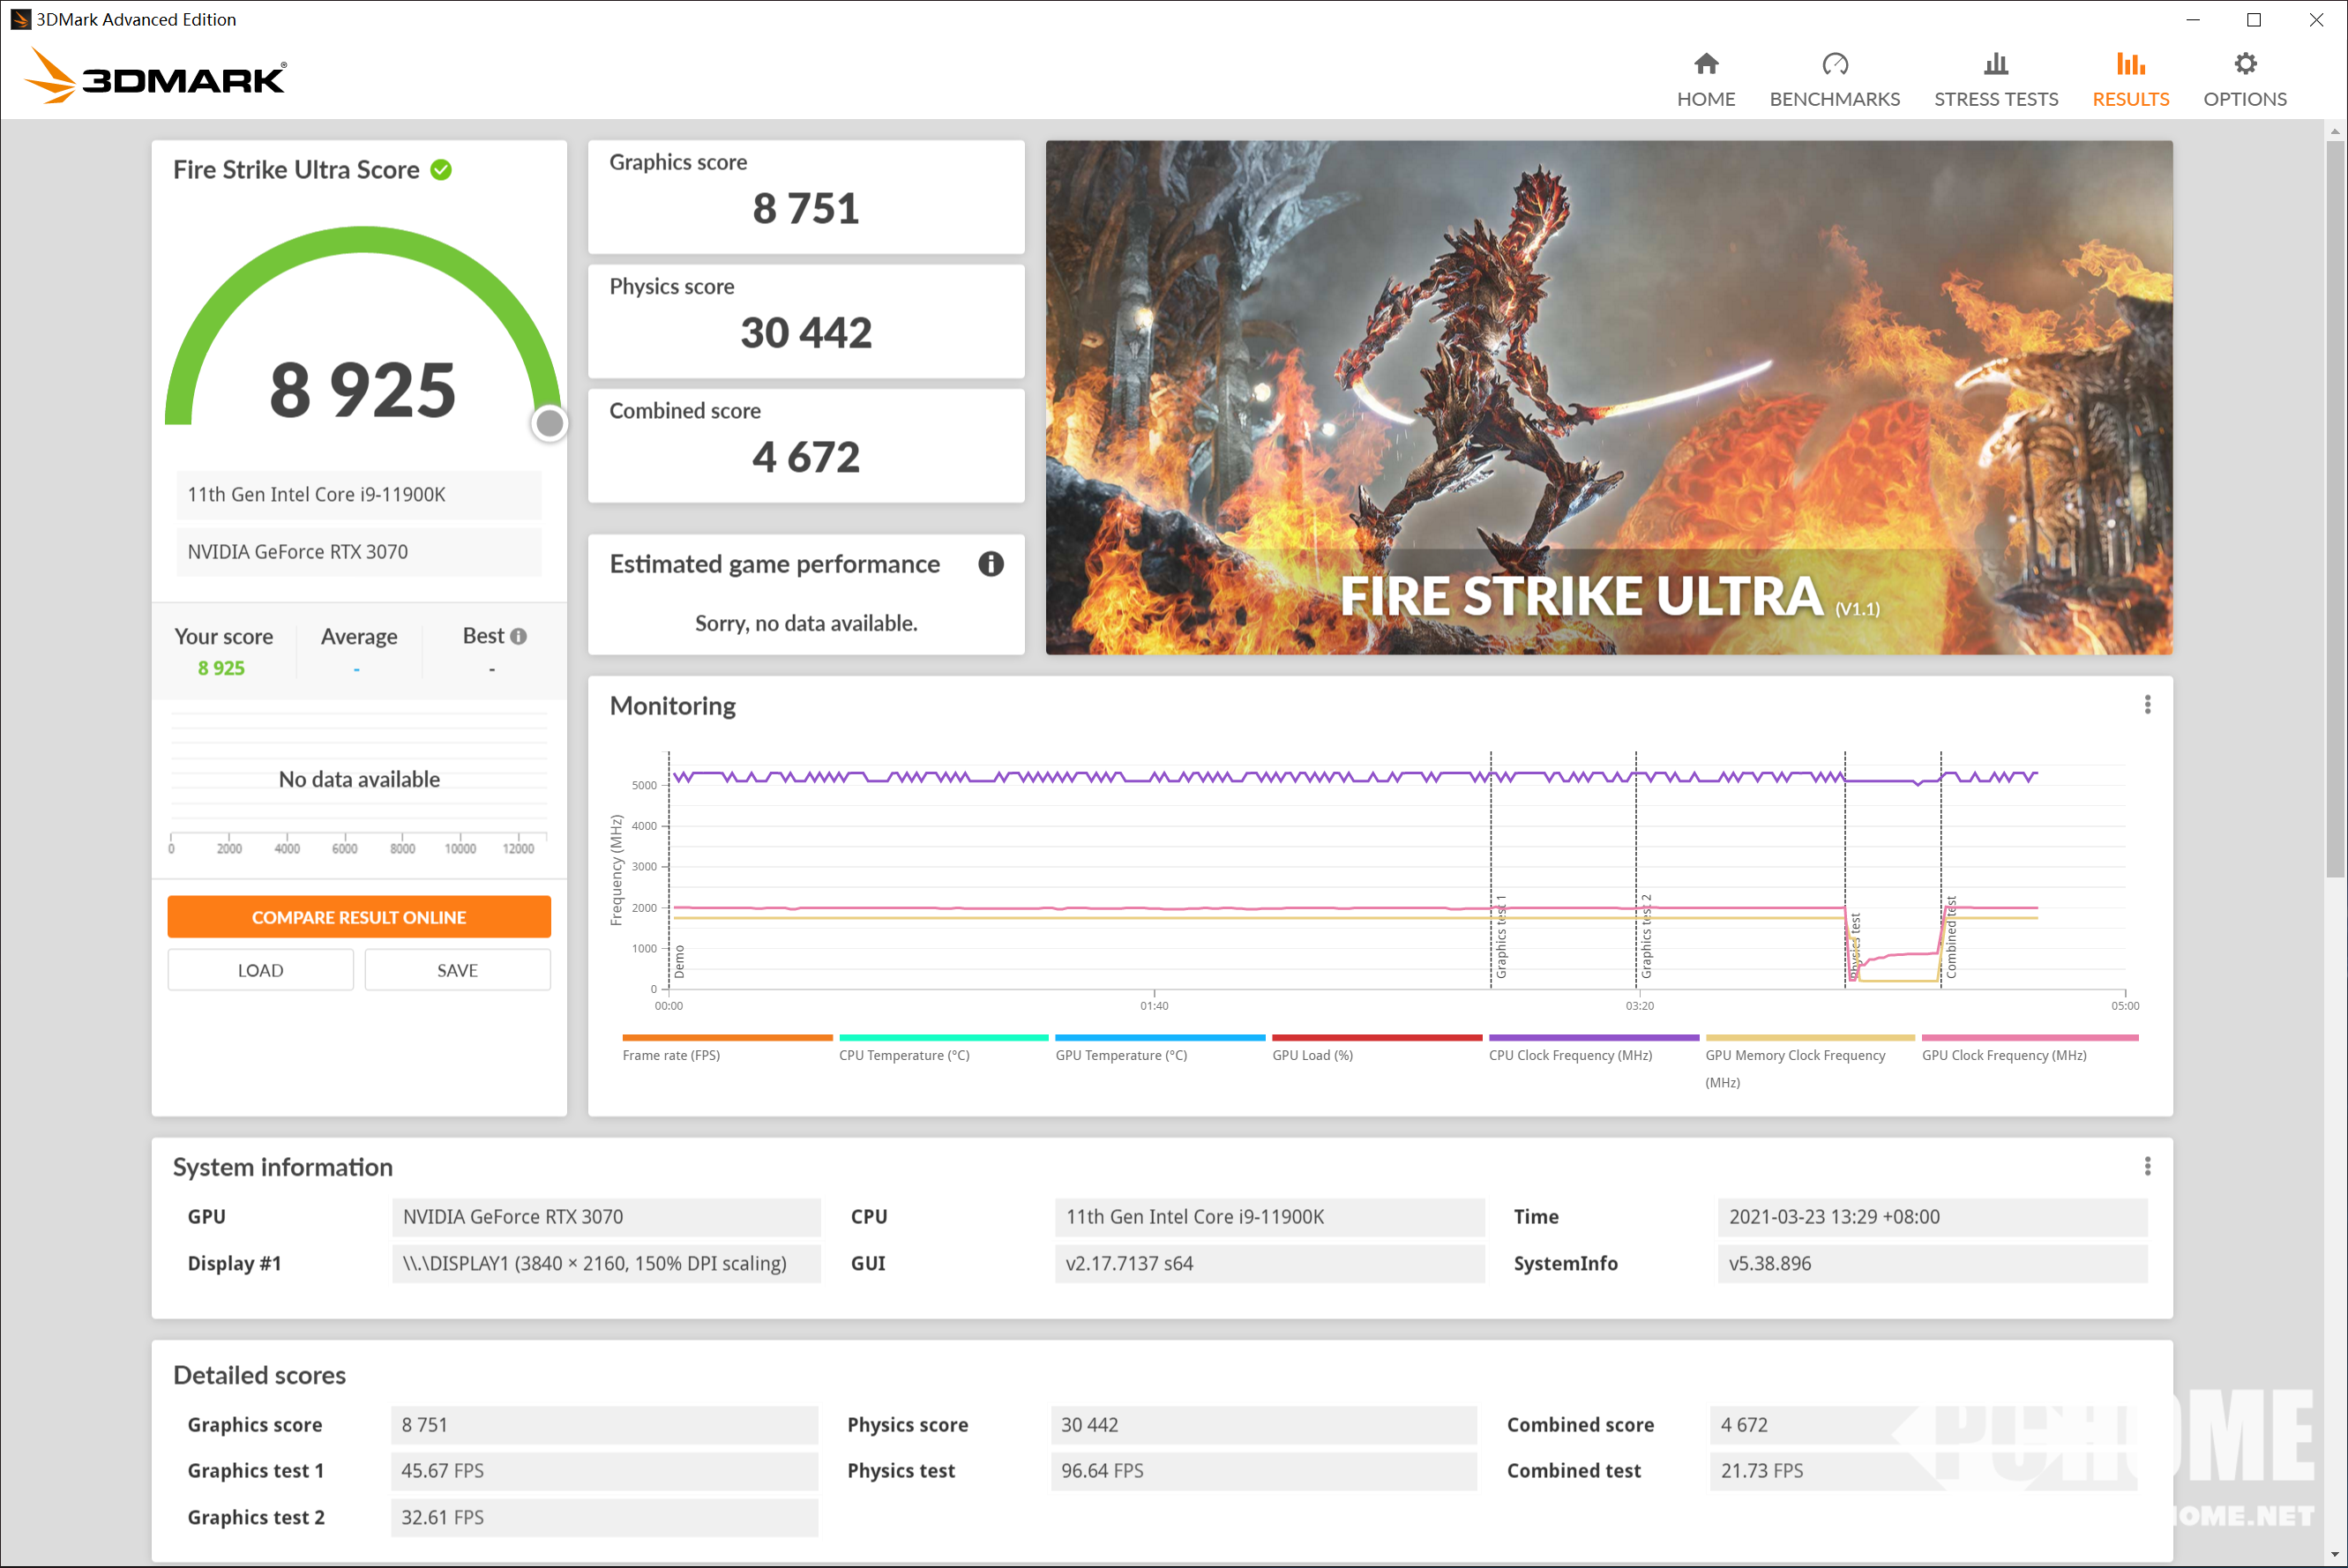Open Options gear icon

[x=2245, y=65]
